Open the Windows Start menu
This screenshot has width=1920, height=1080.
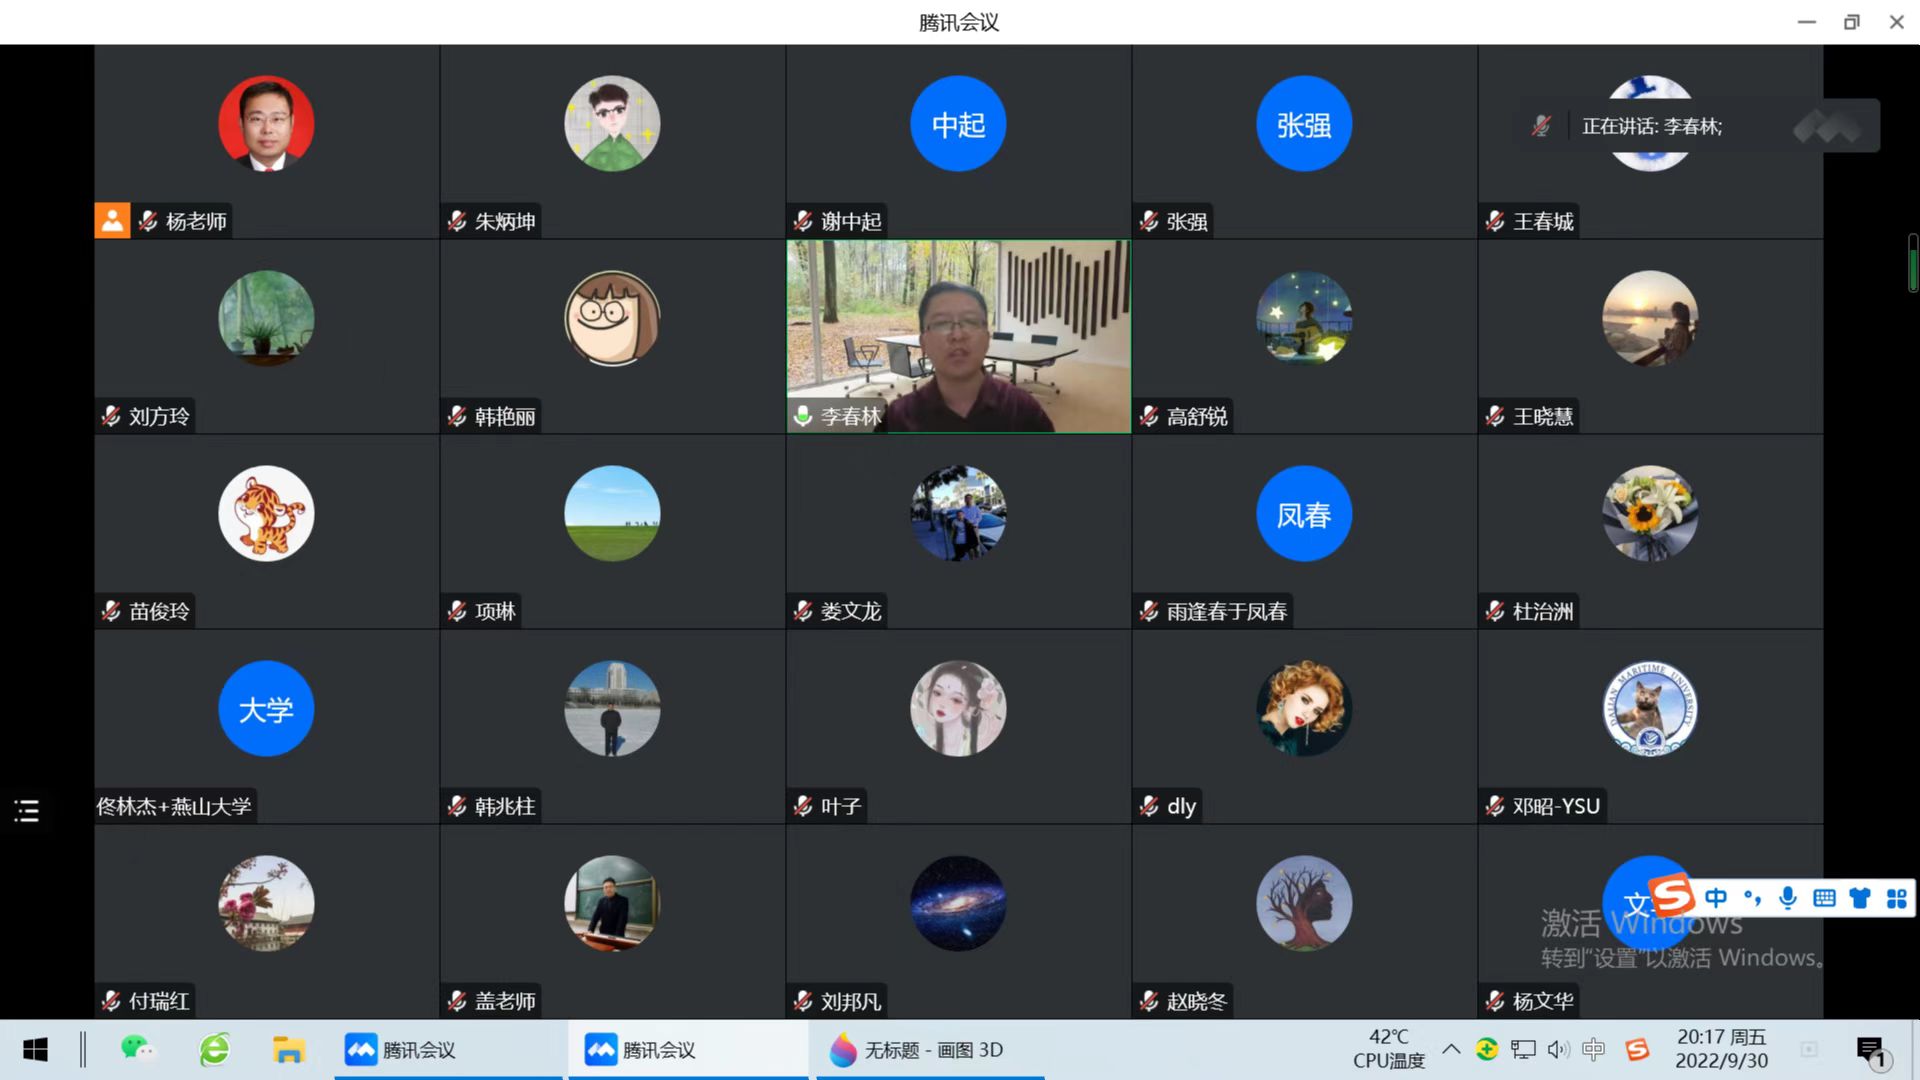tap(35, 1050)
